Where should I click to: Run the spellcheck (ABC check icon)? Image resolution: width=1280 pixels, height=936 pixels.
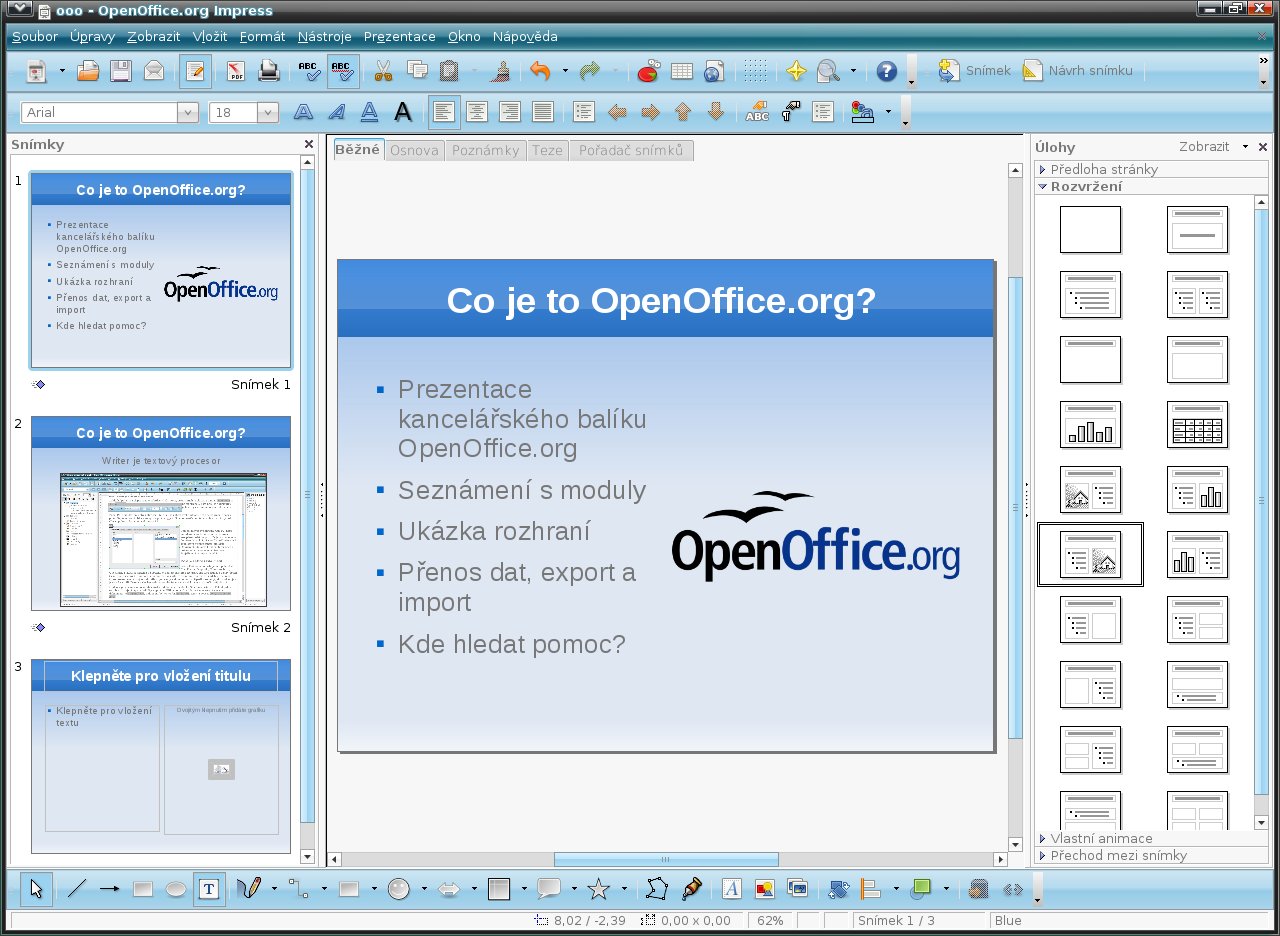(x=309, y=71)
